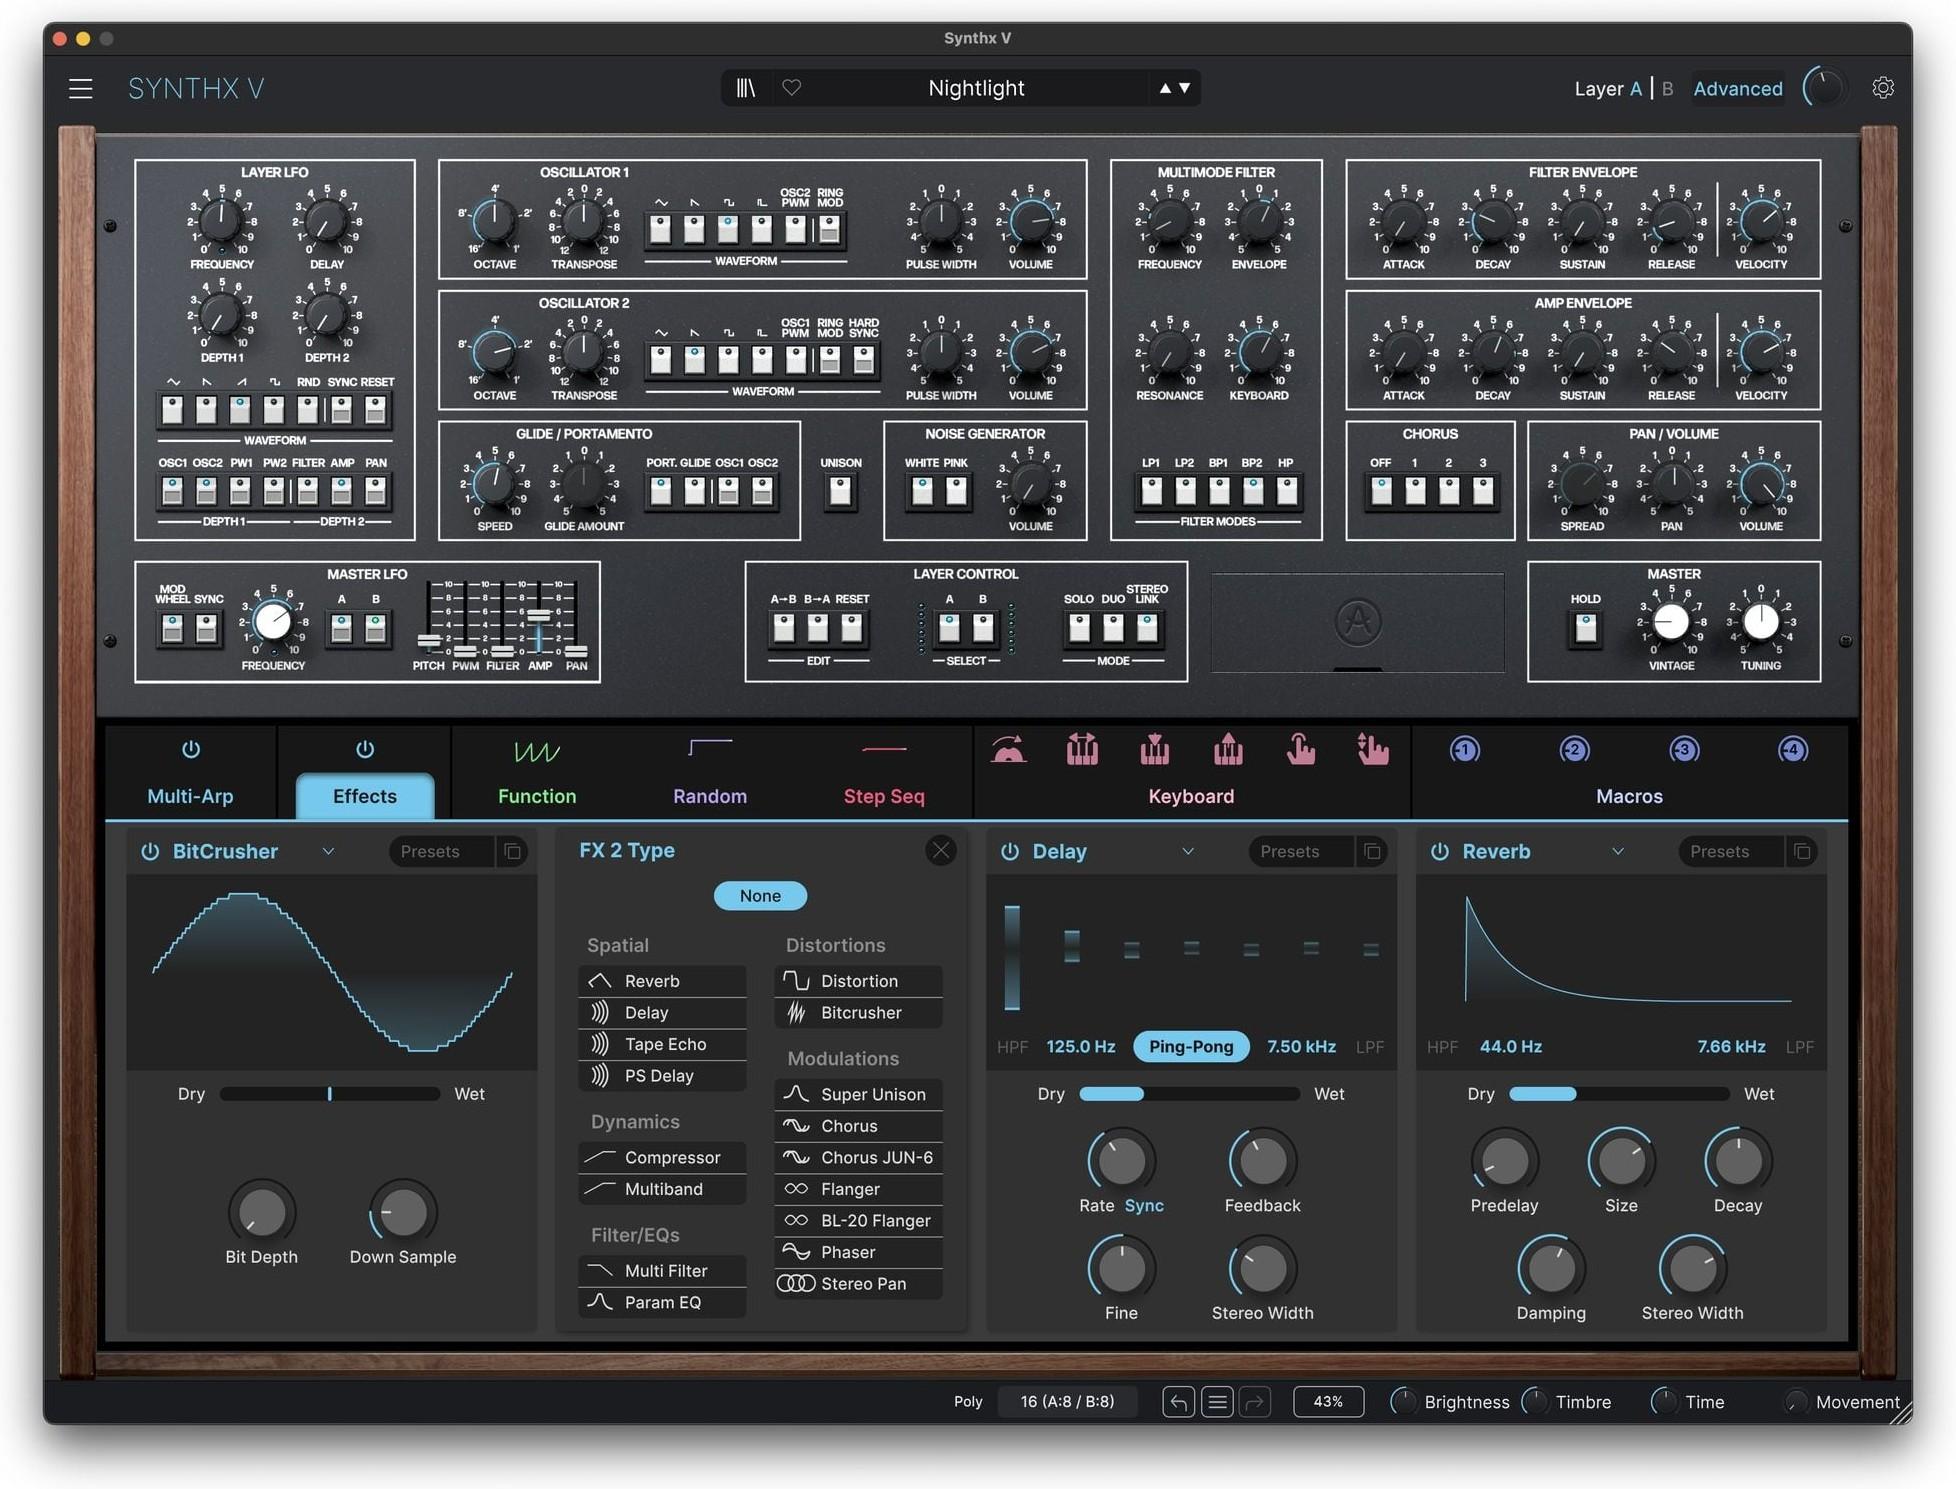The width and height of the screenshot is (1956, 1489).
Task: Select Macro 3 icon
Action: 1684,750
